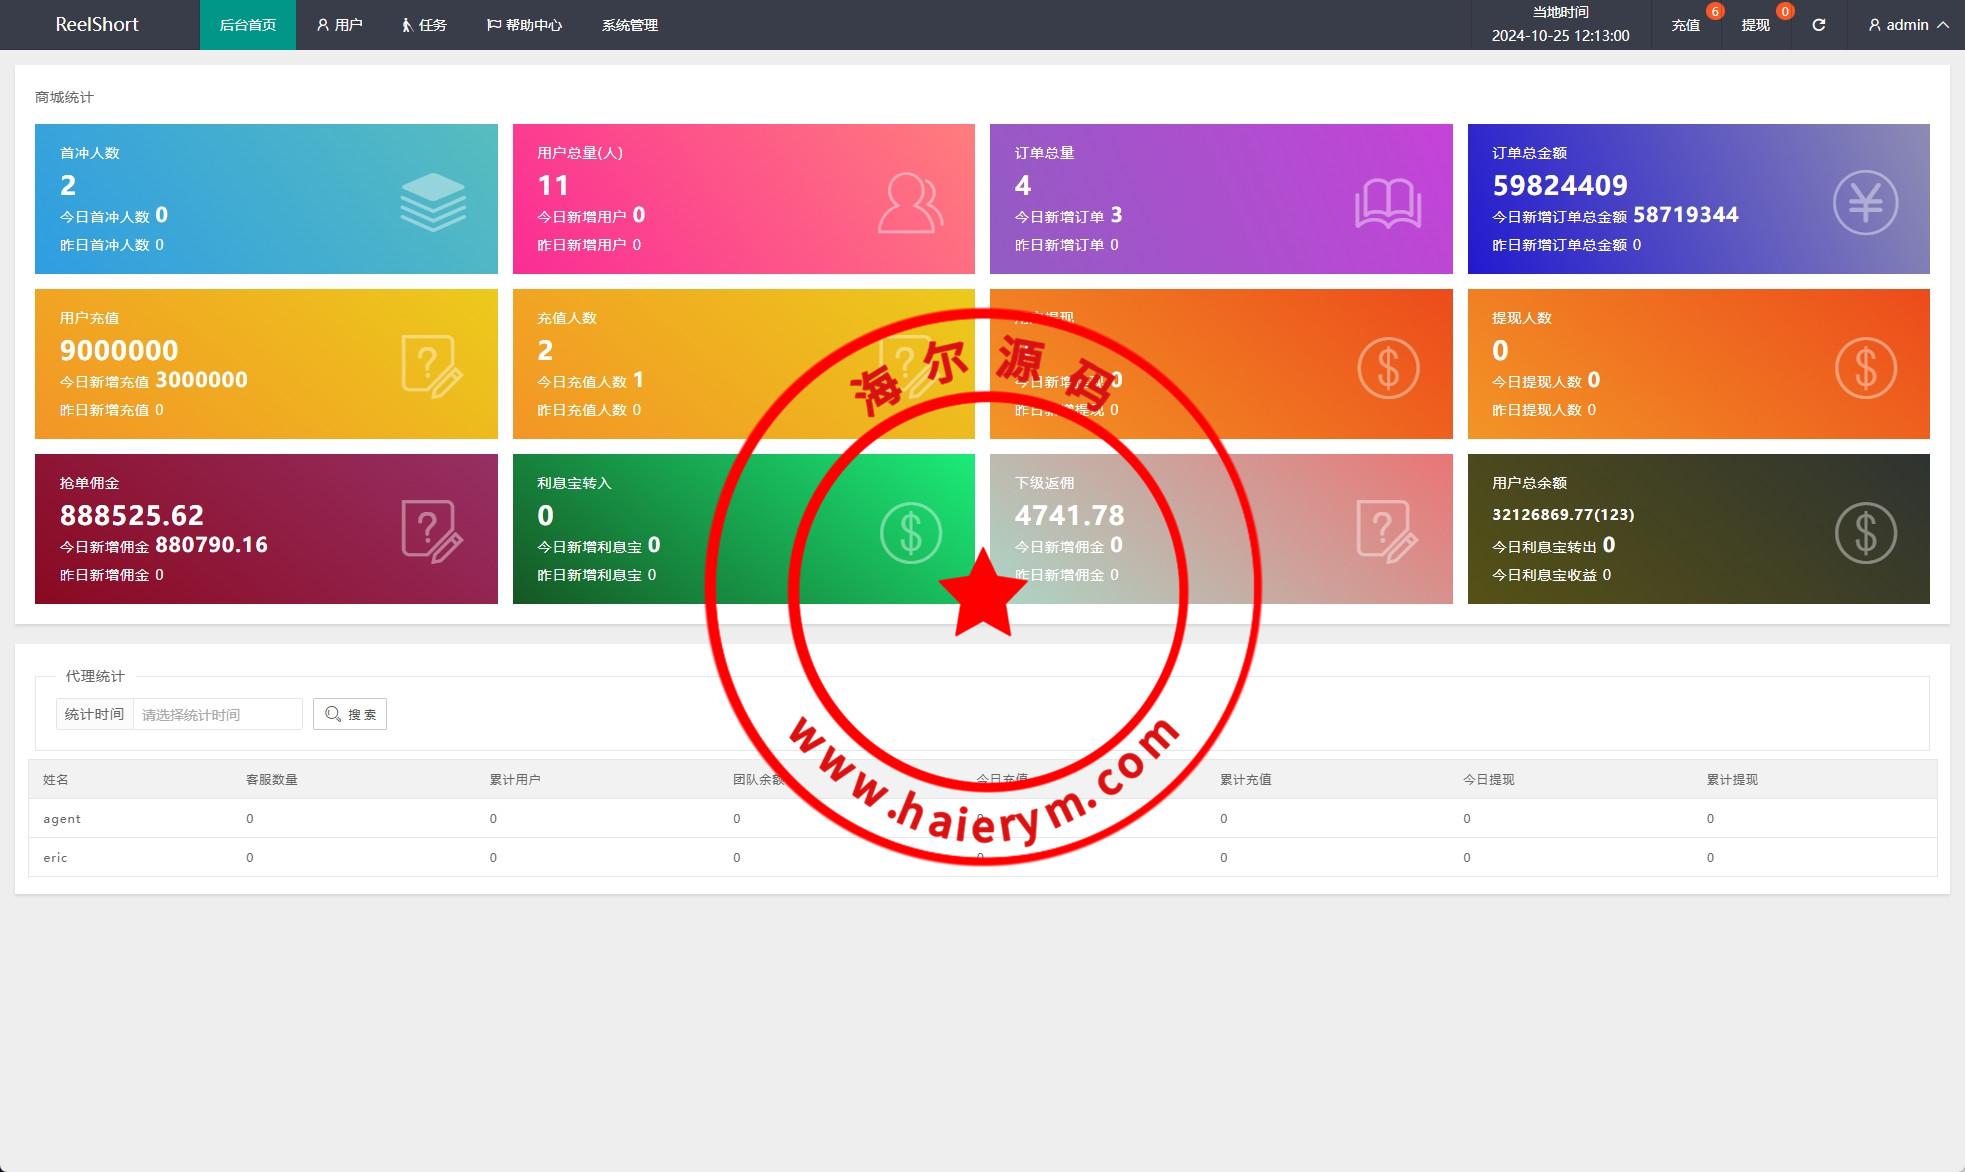Click the dollar icon on 利息宝转入 card
Screen dimensions: 1965x1172
click(x=910, y=533)
